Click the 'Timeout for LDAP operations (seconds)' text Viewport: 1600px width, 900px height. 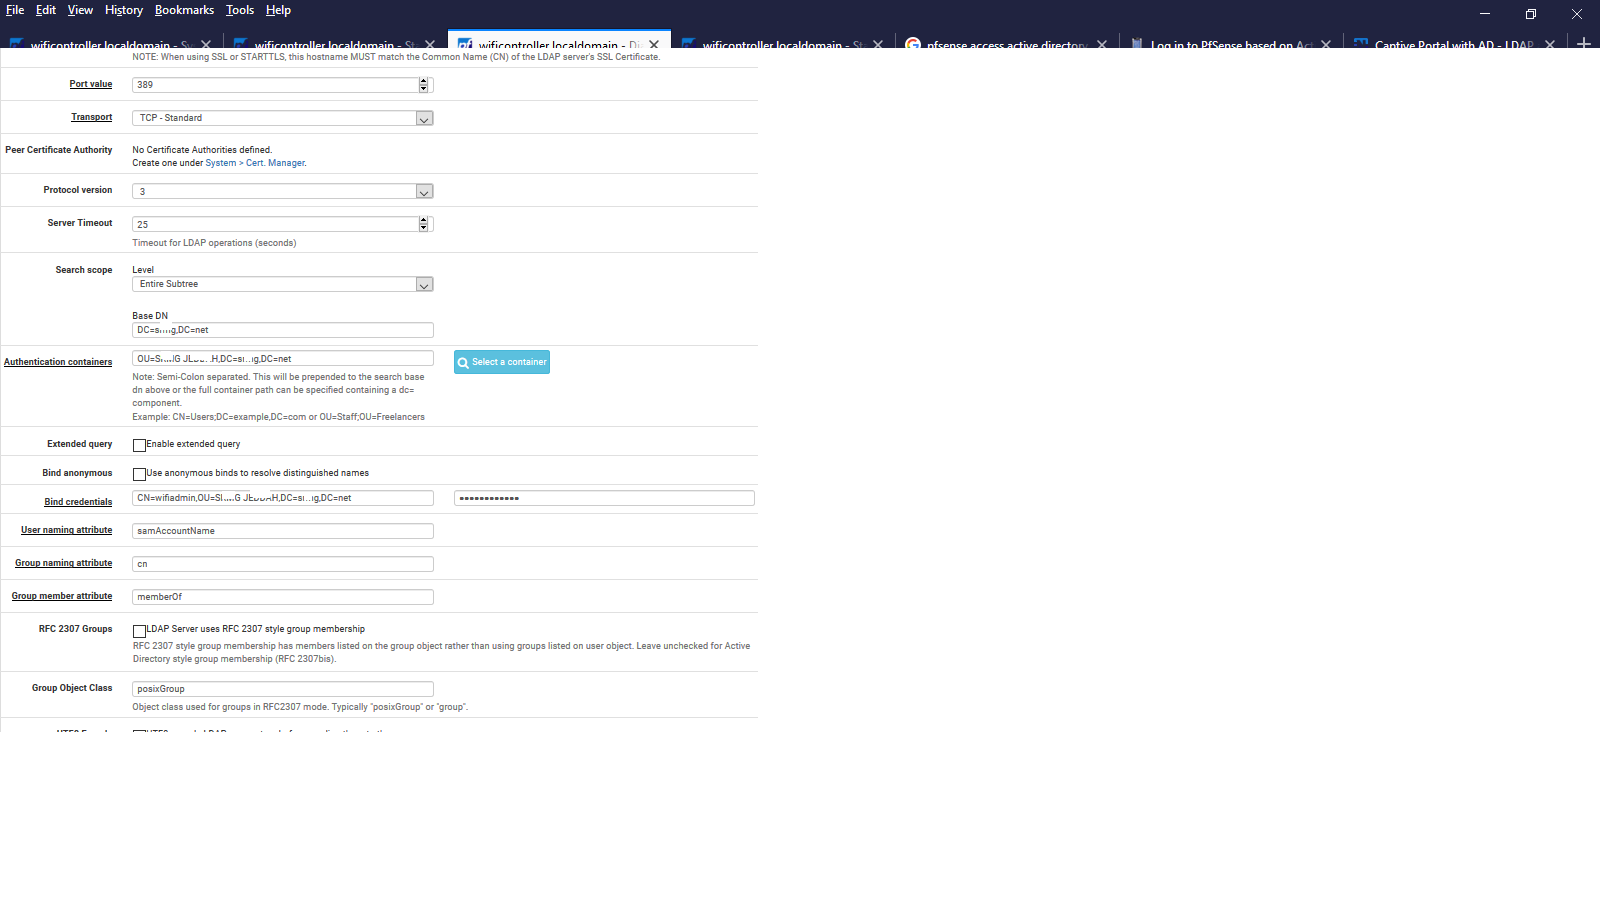coord(214,243)
